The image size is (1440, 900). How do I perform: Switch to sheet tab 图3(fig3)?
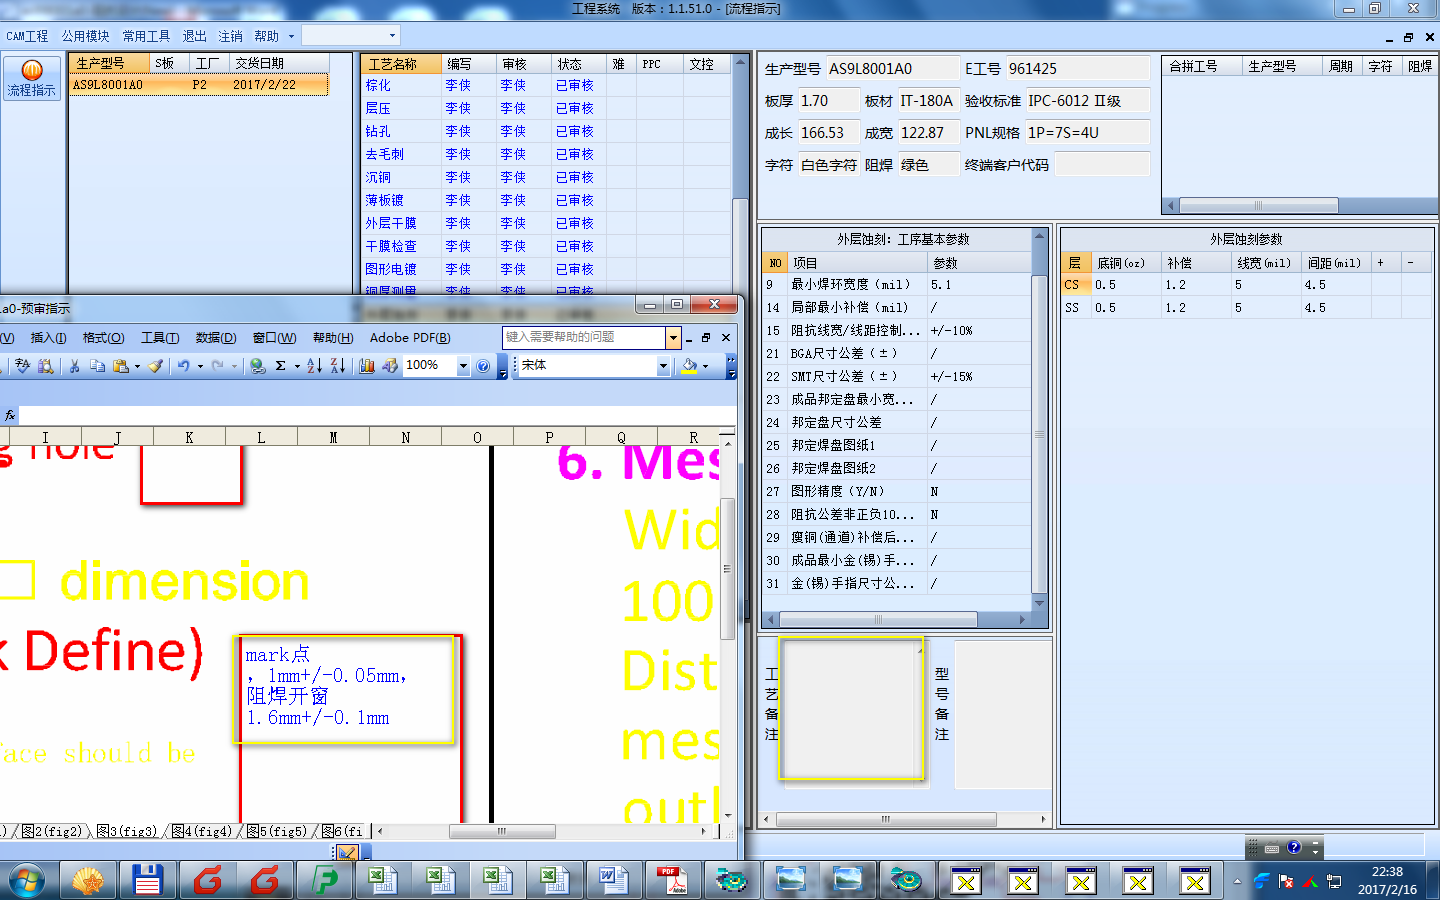click(x=126, y=831)
